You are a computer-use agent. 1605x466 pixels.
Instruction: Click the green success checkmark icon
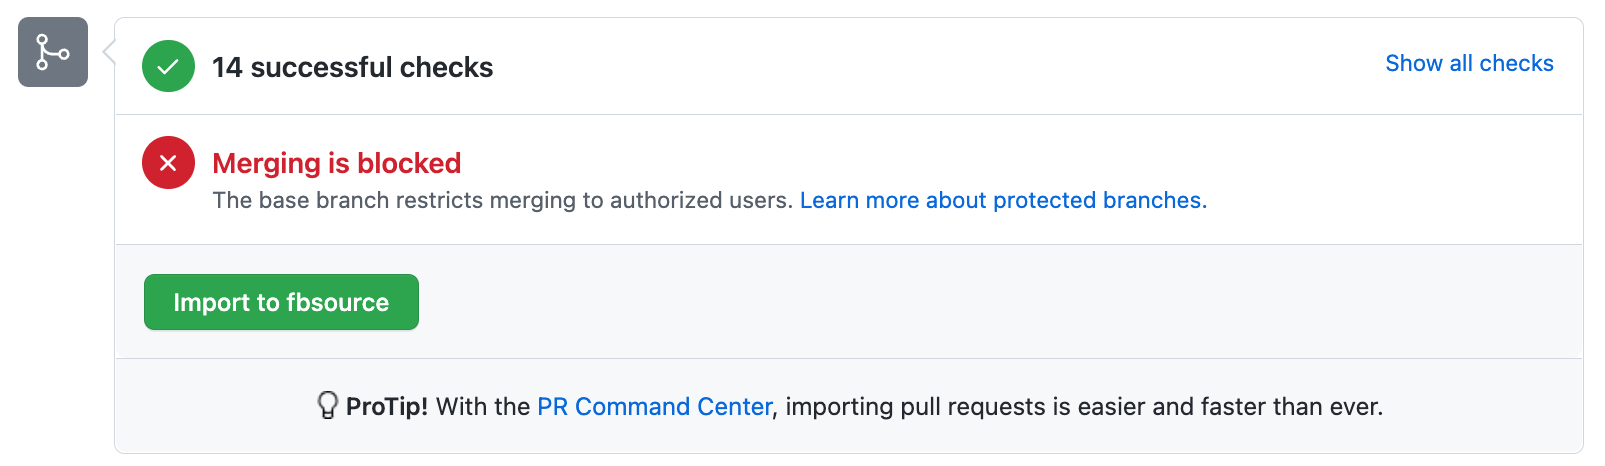pyautogui.click(x=168, y=66)
